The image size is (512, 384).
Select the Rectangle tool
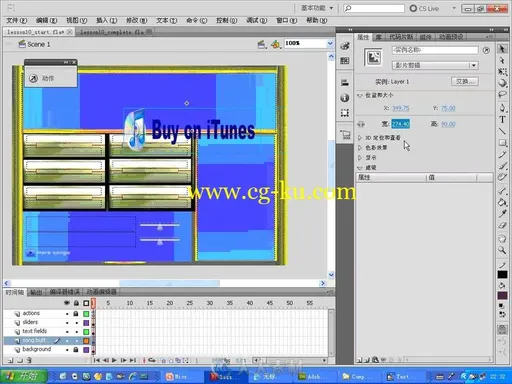click(502, 143)
